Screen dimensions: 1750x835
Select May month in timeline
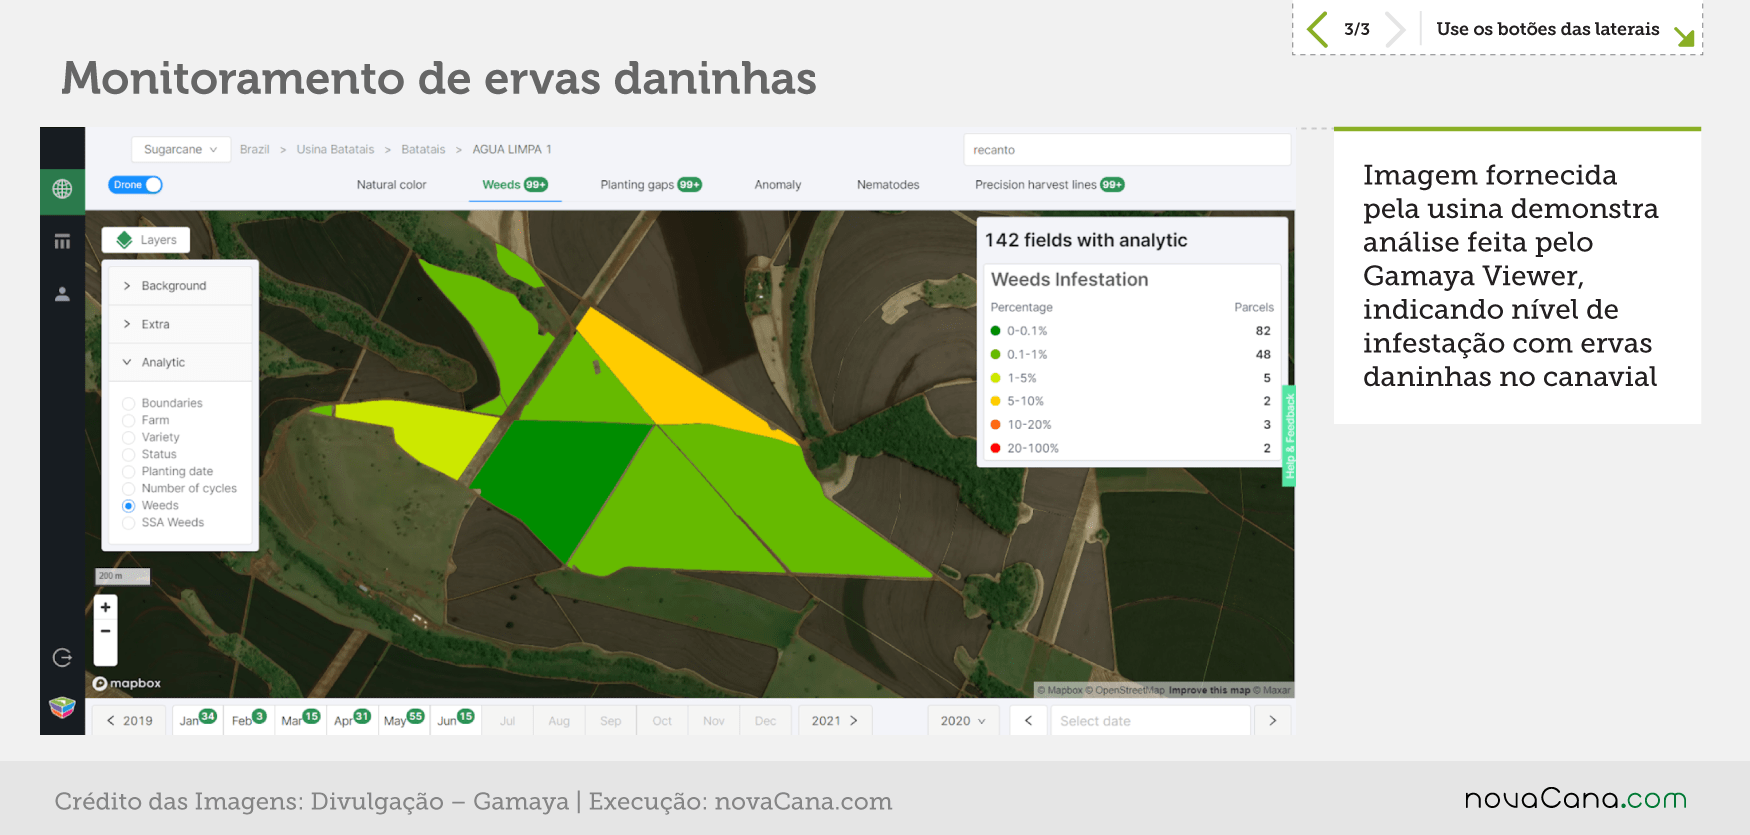click(404, 721)
